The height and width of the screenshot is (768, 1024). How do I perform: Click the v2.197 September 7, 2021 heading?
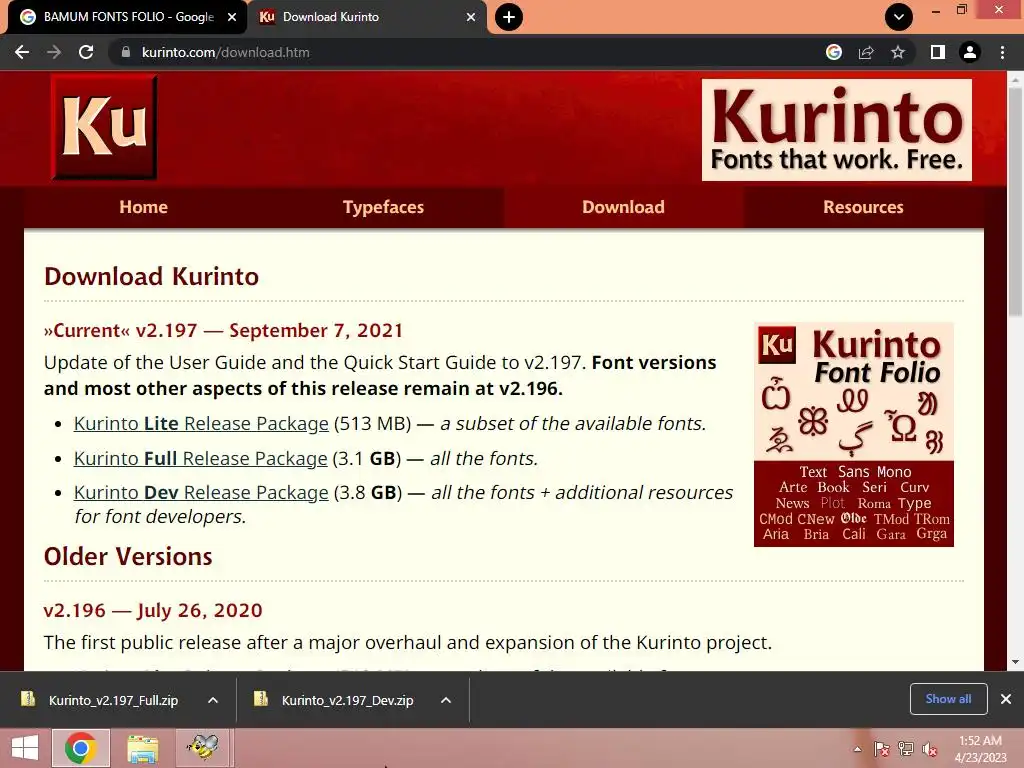(x=223, y=330)
